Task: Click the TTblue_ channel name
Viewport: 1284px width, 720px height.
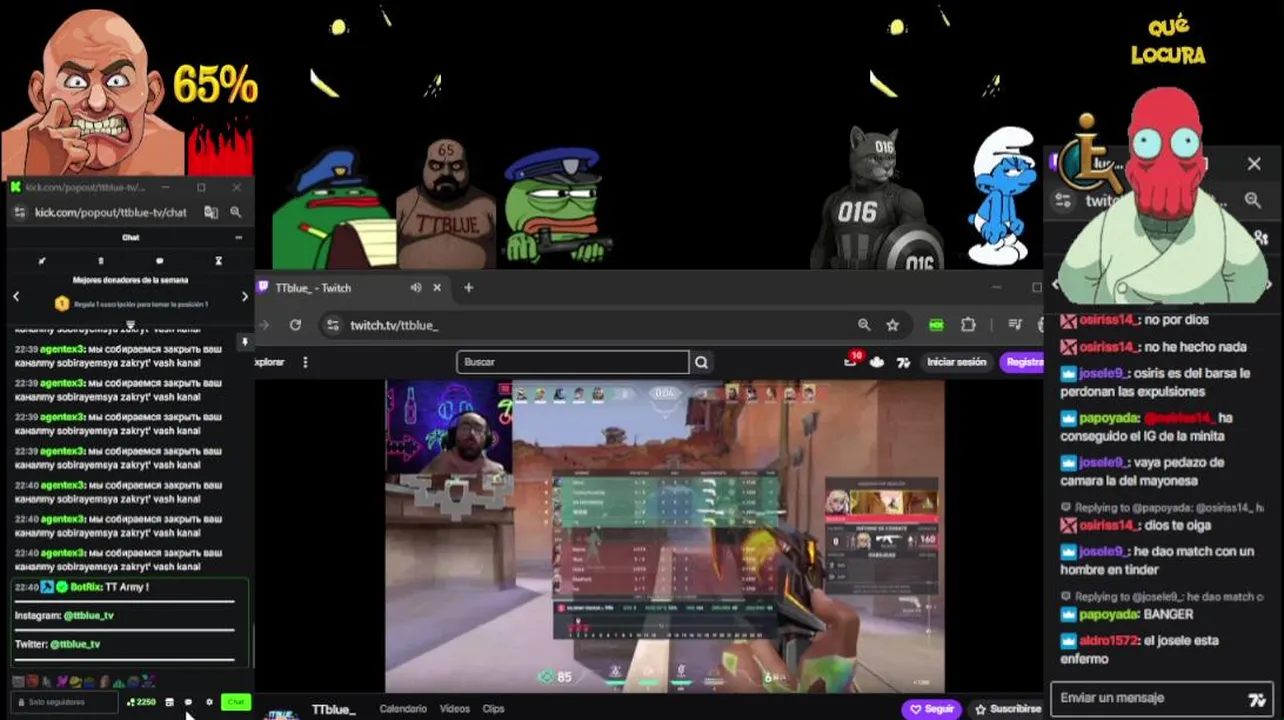Action: (333, 710)
